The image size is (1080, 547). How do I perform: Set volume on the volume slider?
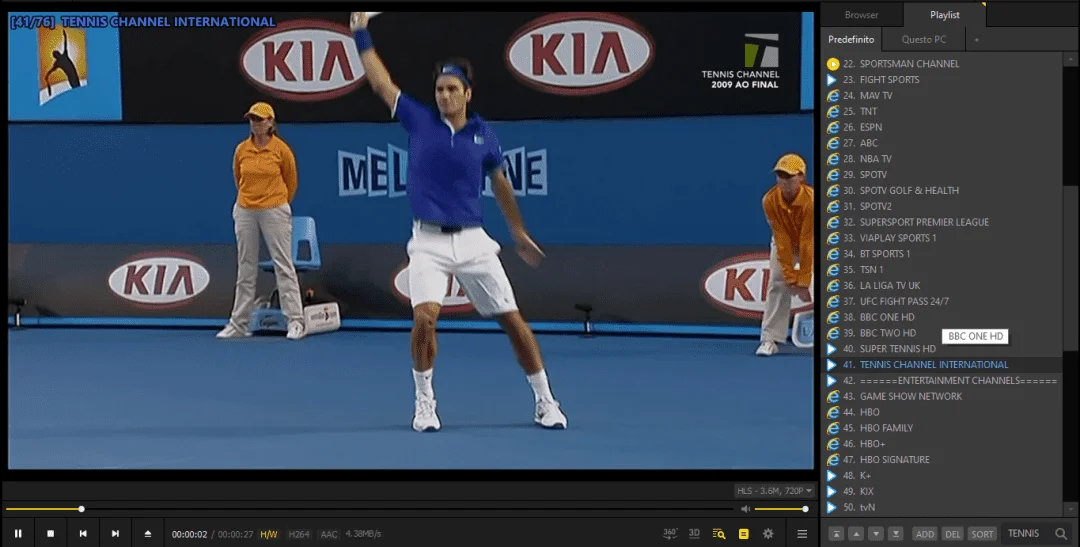coord(781,509)
